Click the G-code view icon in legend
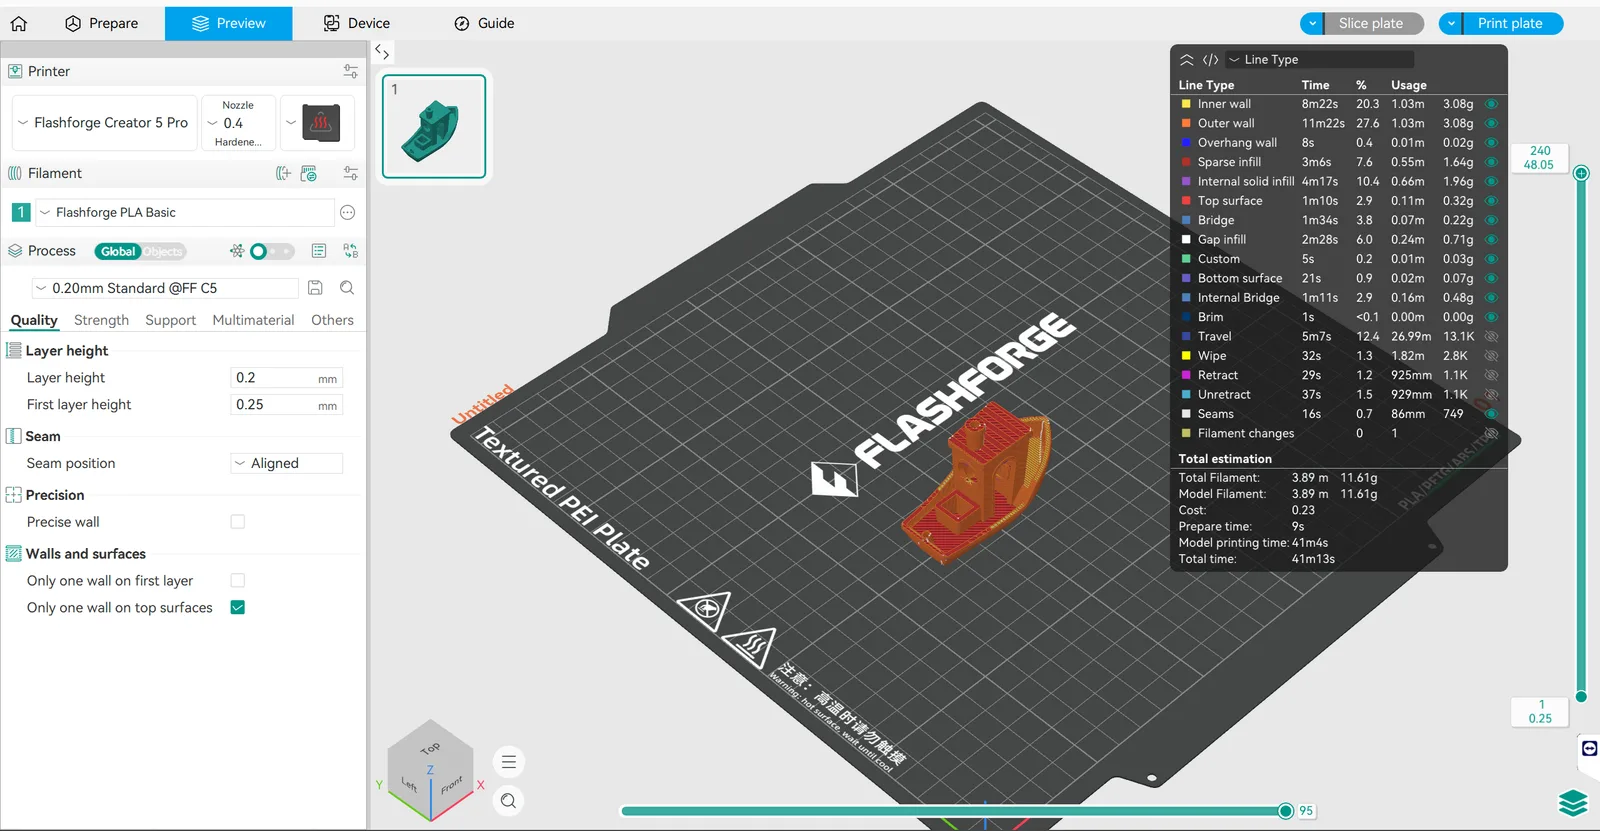The width and height of the screenshot is (1600, 831). pyautogui.click(x=1210, y=60)
